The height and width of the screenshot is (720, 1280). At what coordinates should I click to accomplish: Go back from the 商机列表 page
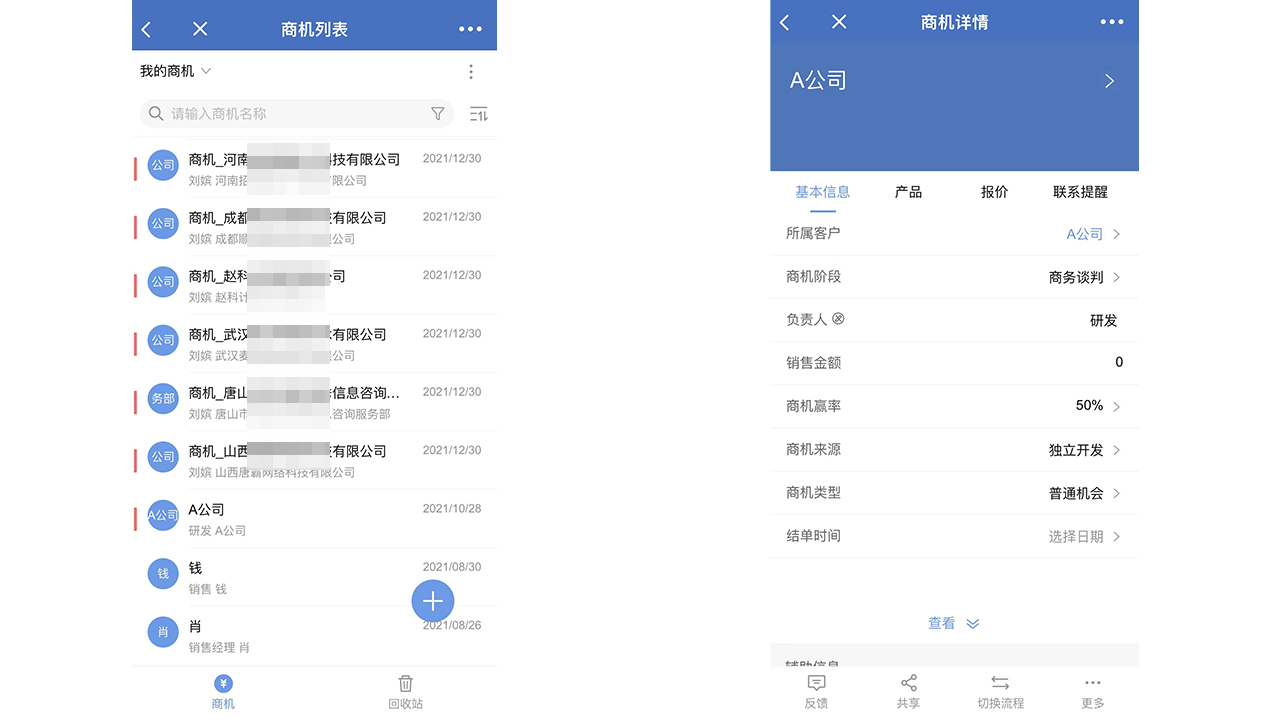point(147,29)
